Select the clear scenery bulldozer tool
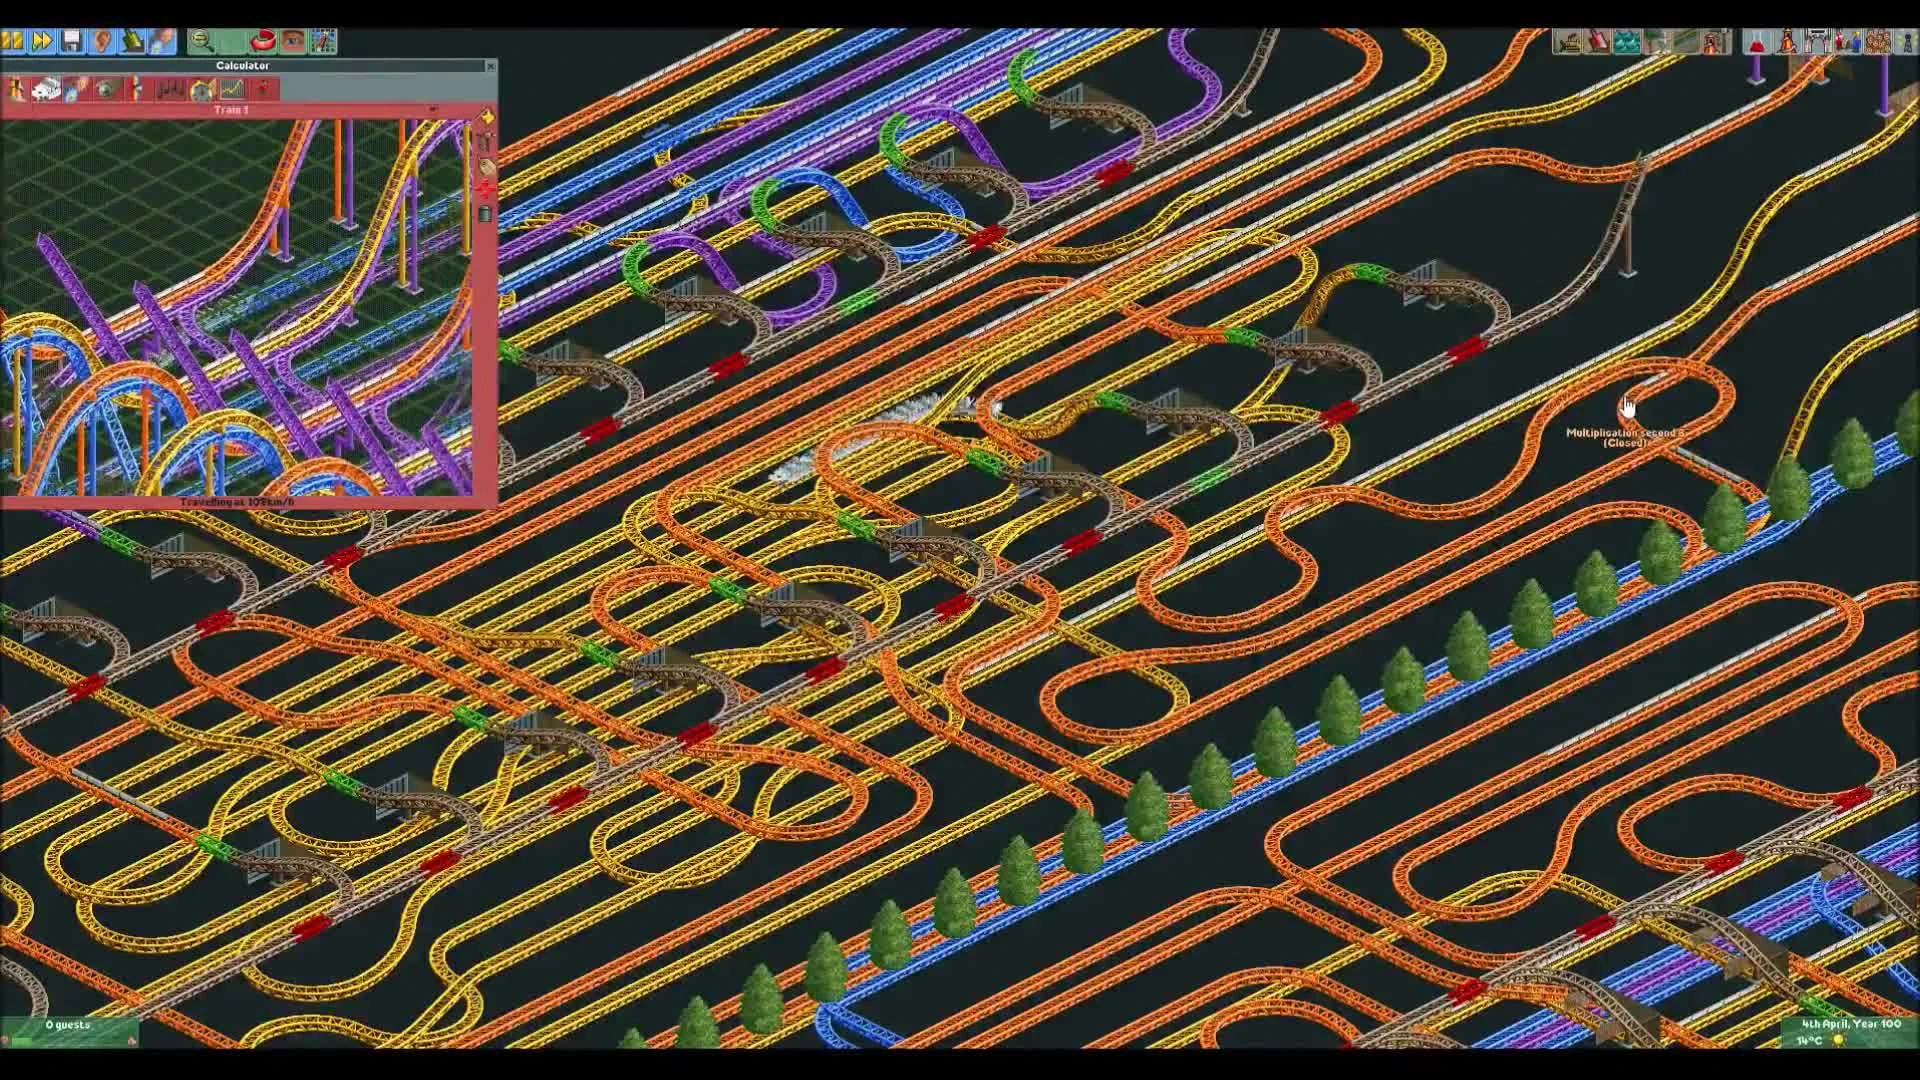 point(1569,42)
